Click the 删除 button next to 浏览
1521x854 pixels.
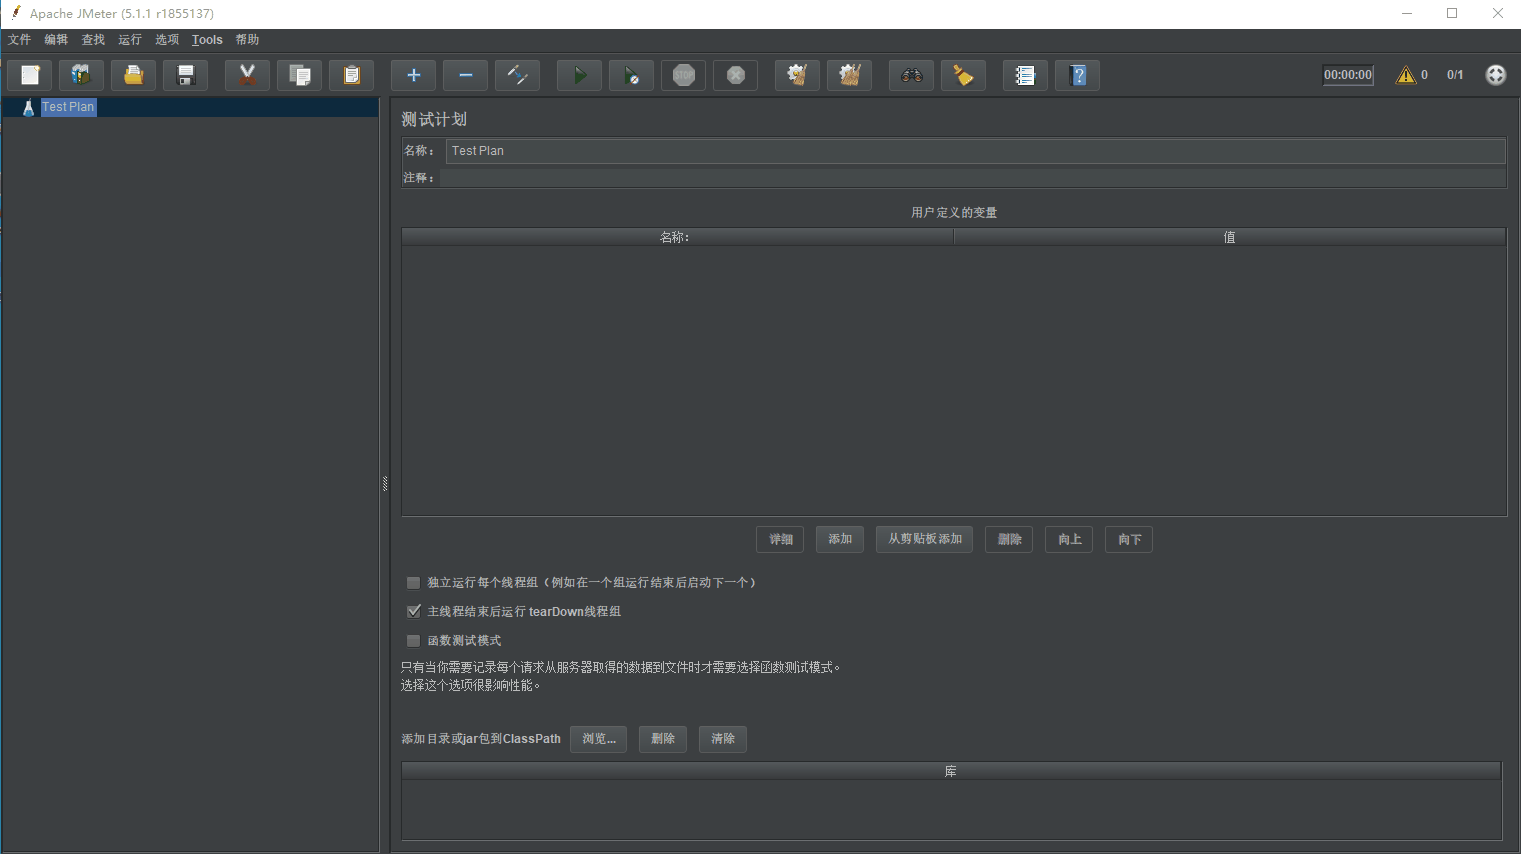(663, 739)
